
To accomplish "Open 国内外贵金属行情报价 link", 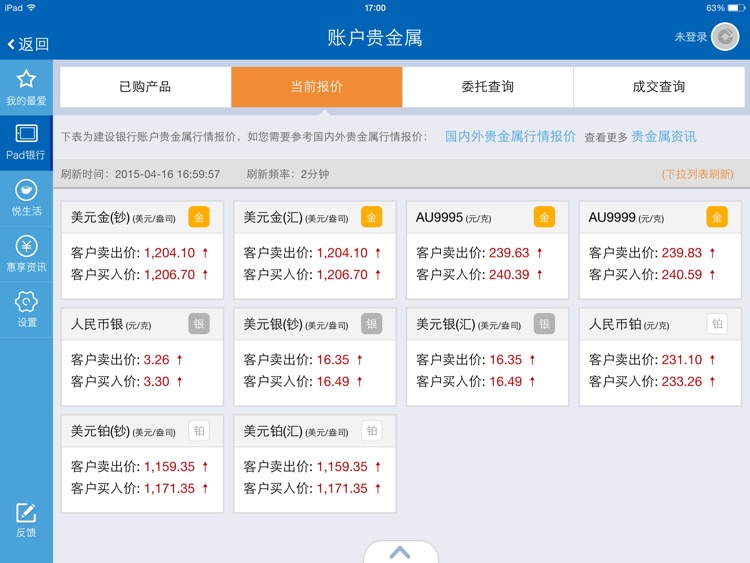I will point(510,136).
